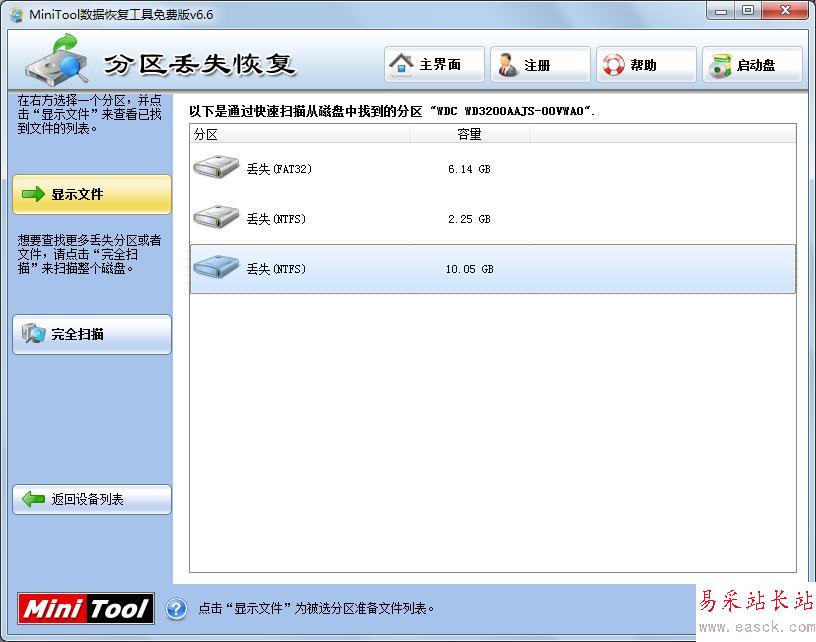This screenshot has height=642, width=816.
Task: Open 注册 registration
Action: pos(541,65)
